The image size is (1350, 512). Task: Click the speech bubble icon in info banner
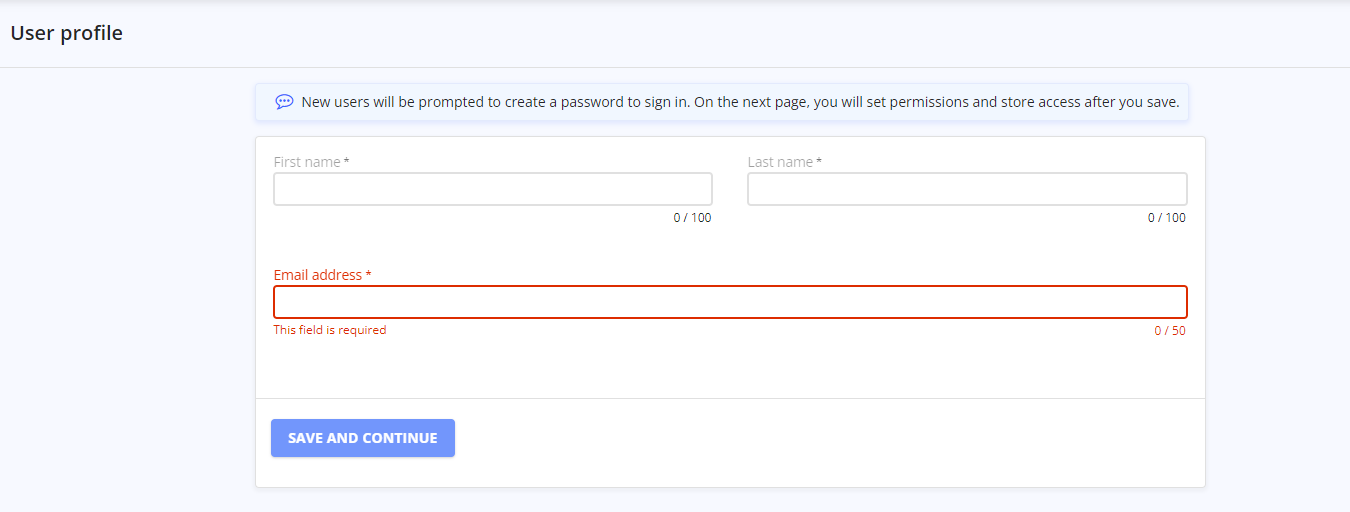pos(284,102)
